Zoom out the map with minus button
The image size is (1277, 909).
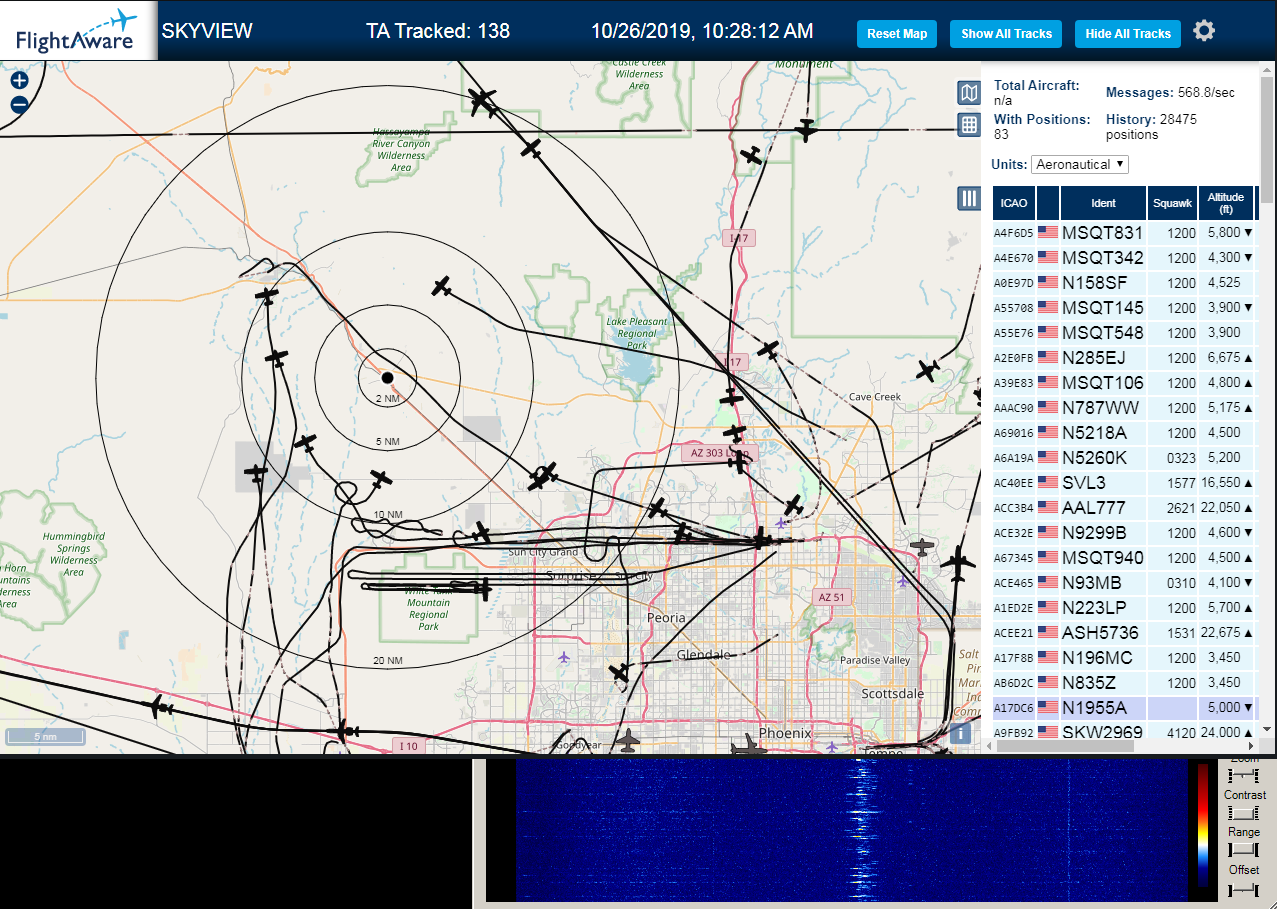coord(19,104)
